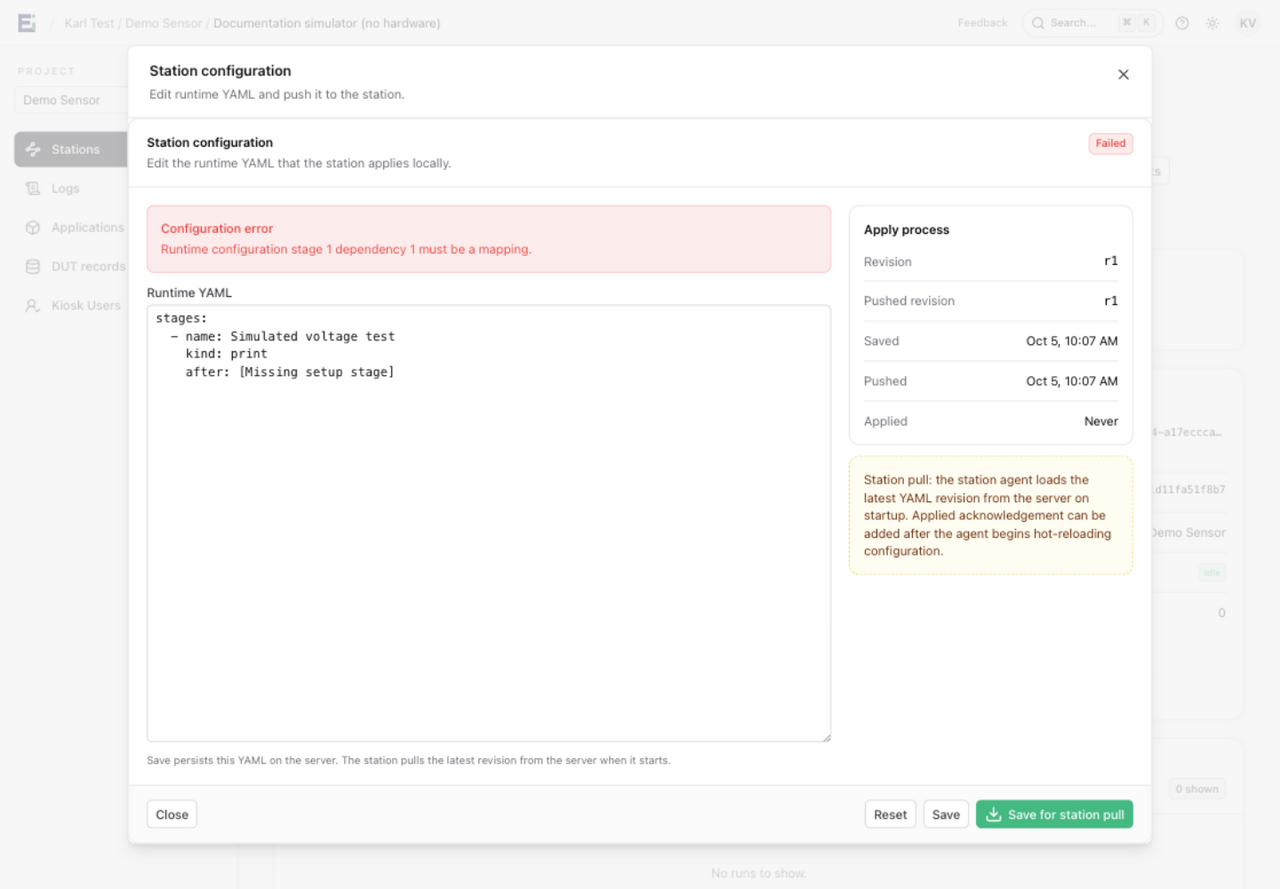Click inside the Runtime YAML editor

[x=489, y=523]
